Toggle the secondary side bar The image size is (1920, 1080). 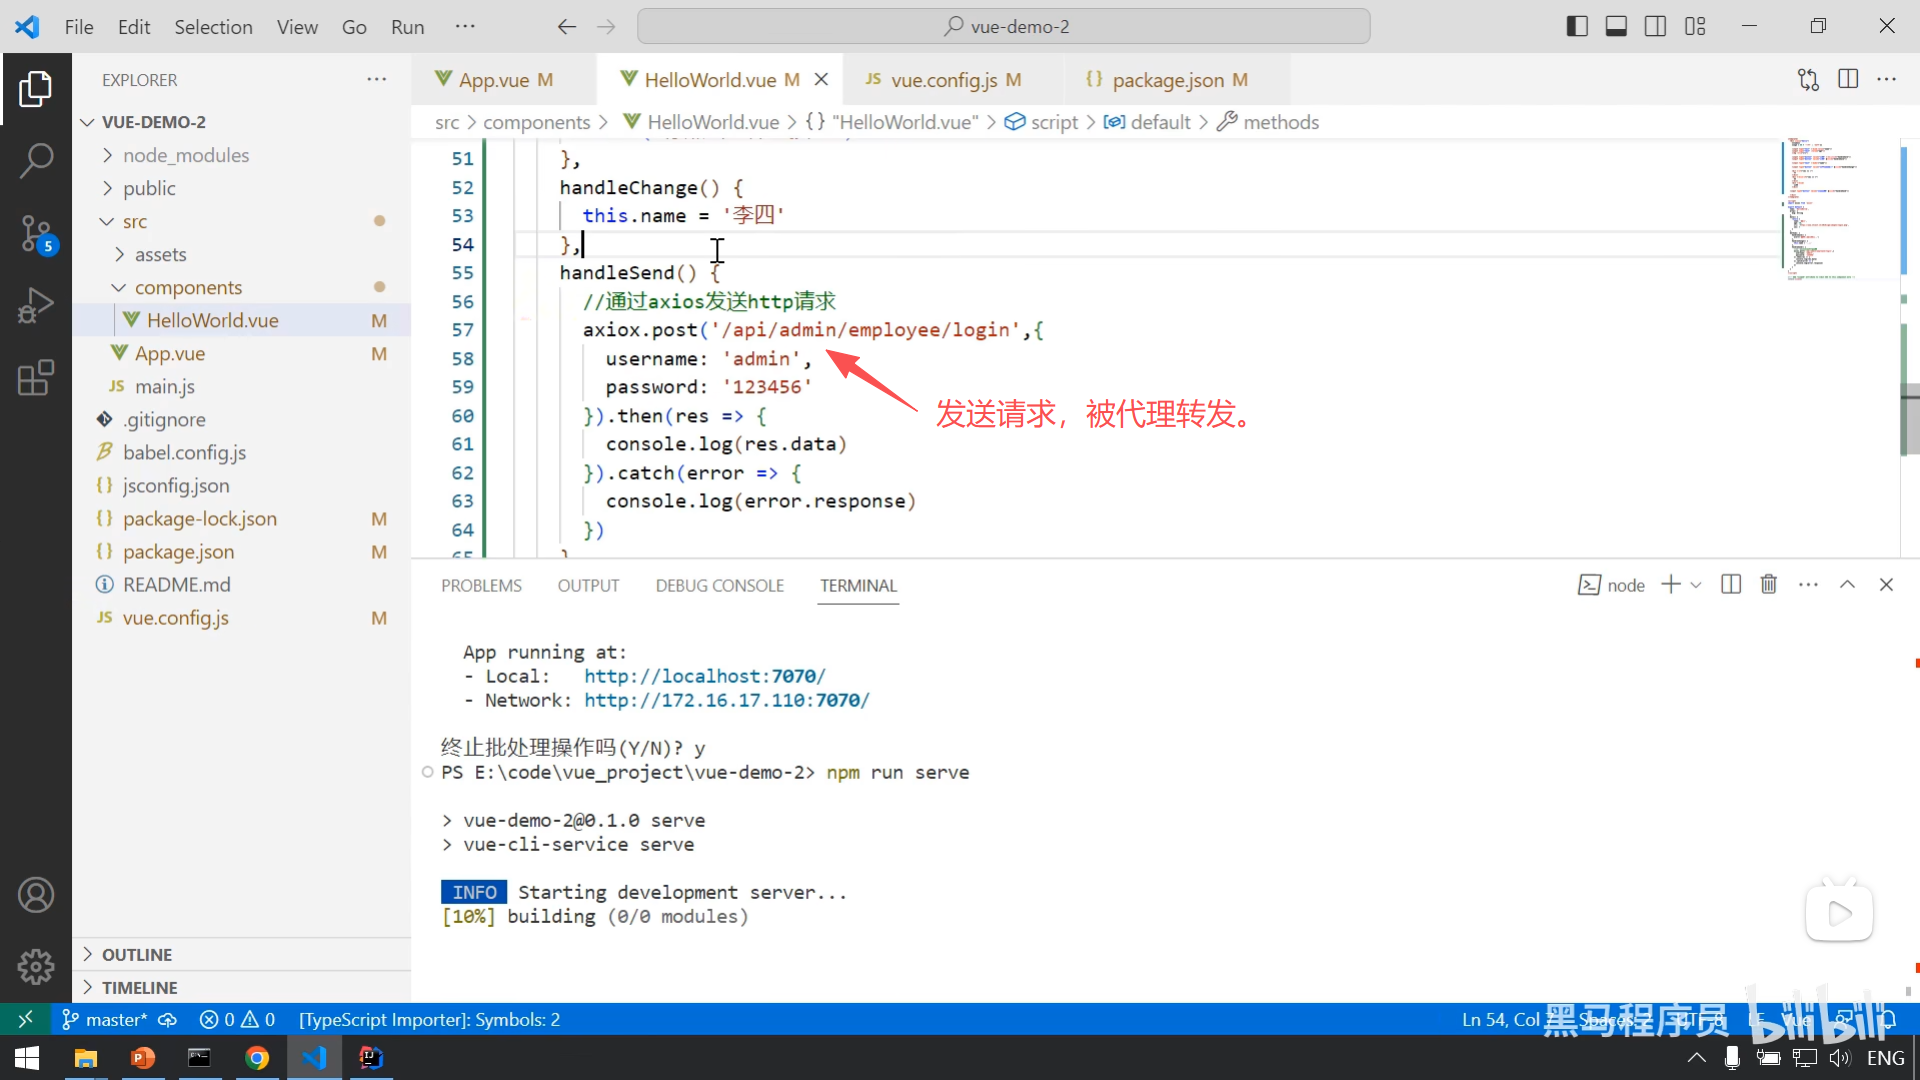click(1655, 27)
